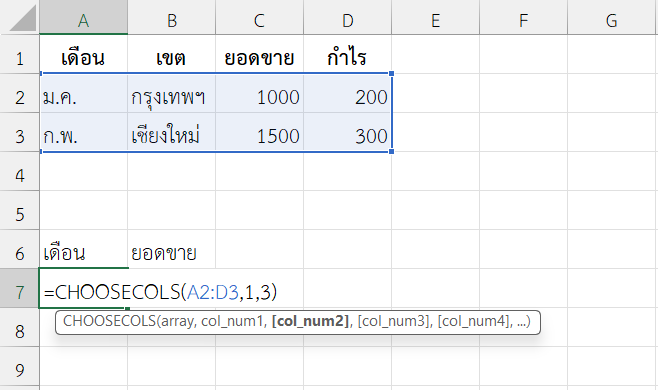Click empty cell F4
658x390 pixels.
(x=523, y=171)
